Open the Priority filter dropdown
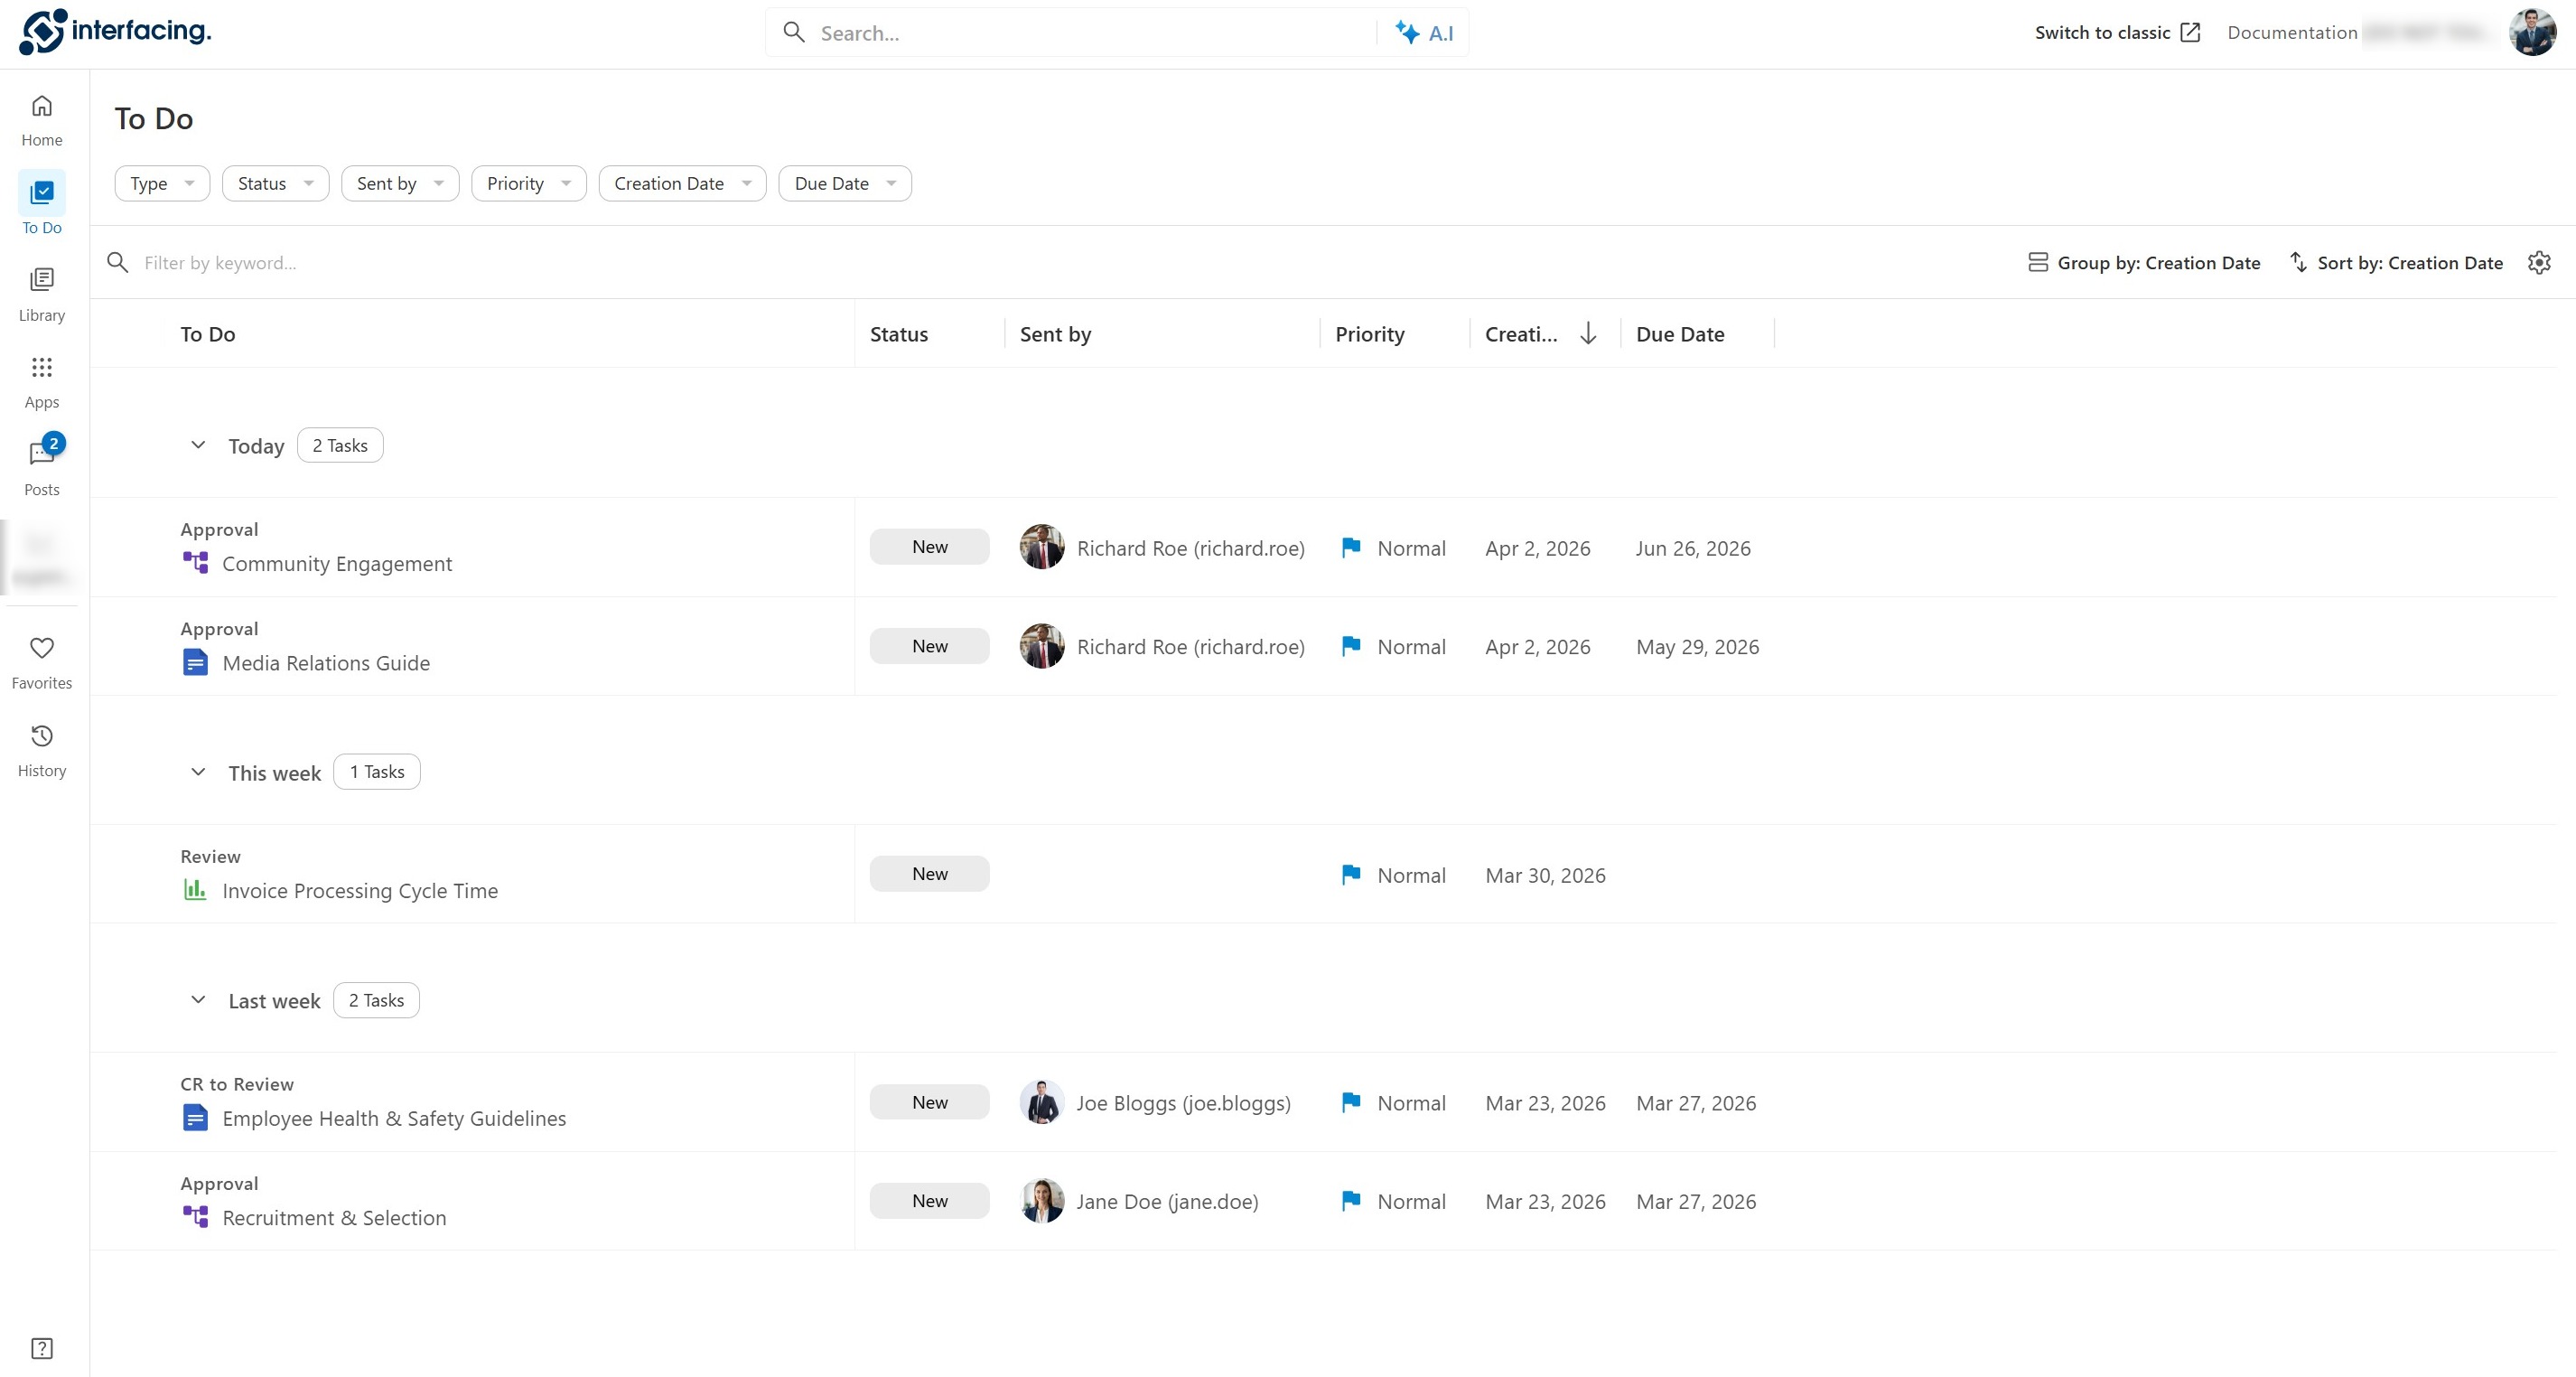Viewport: 2576px width, 1377px height. click(x=528, y=184)
